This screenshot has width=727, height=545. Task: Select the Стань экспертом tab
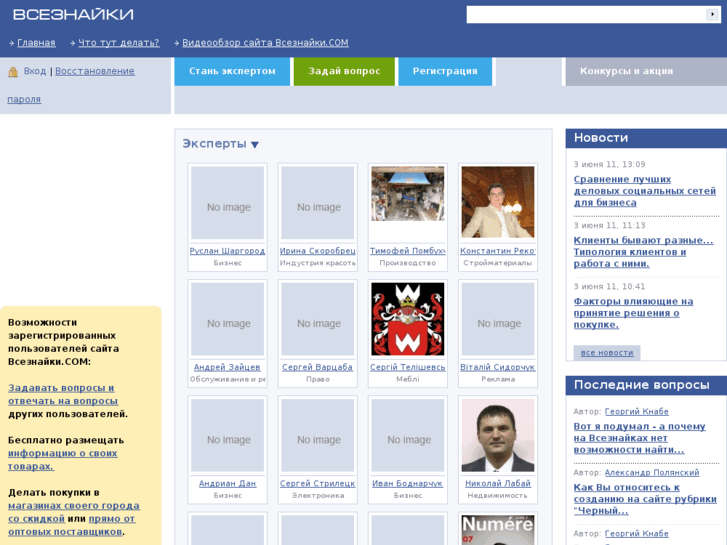point(232,71)
